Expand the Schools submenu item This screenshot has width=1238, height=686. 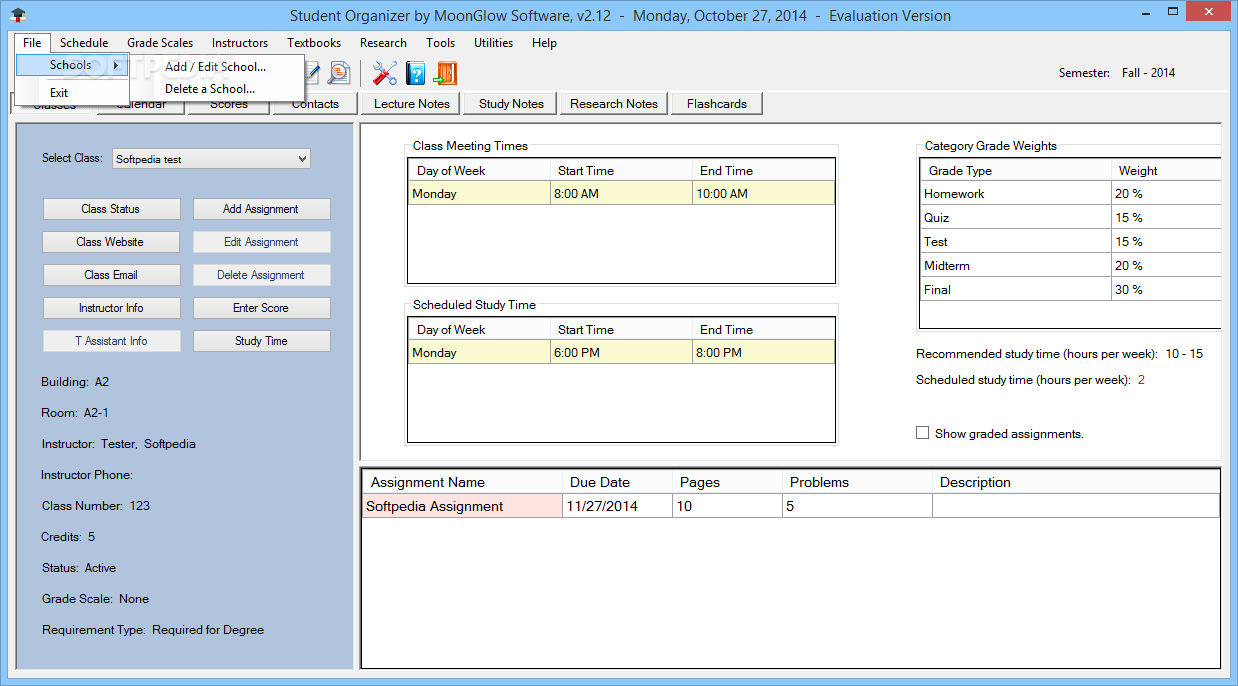click(x=72, y=65)
